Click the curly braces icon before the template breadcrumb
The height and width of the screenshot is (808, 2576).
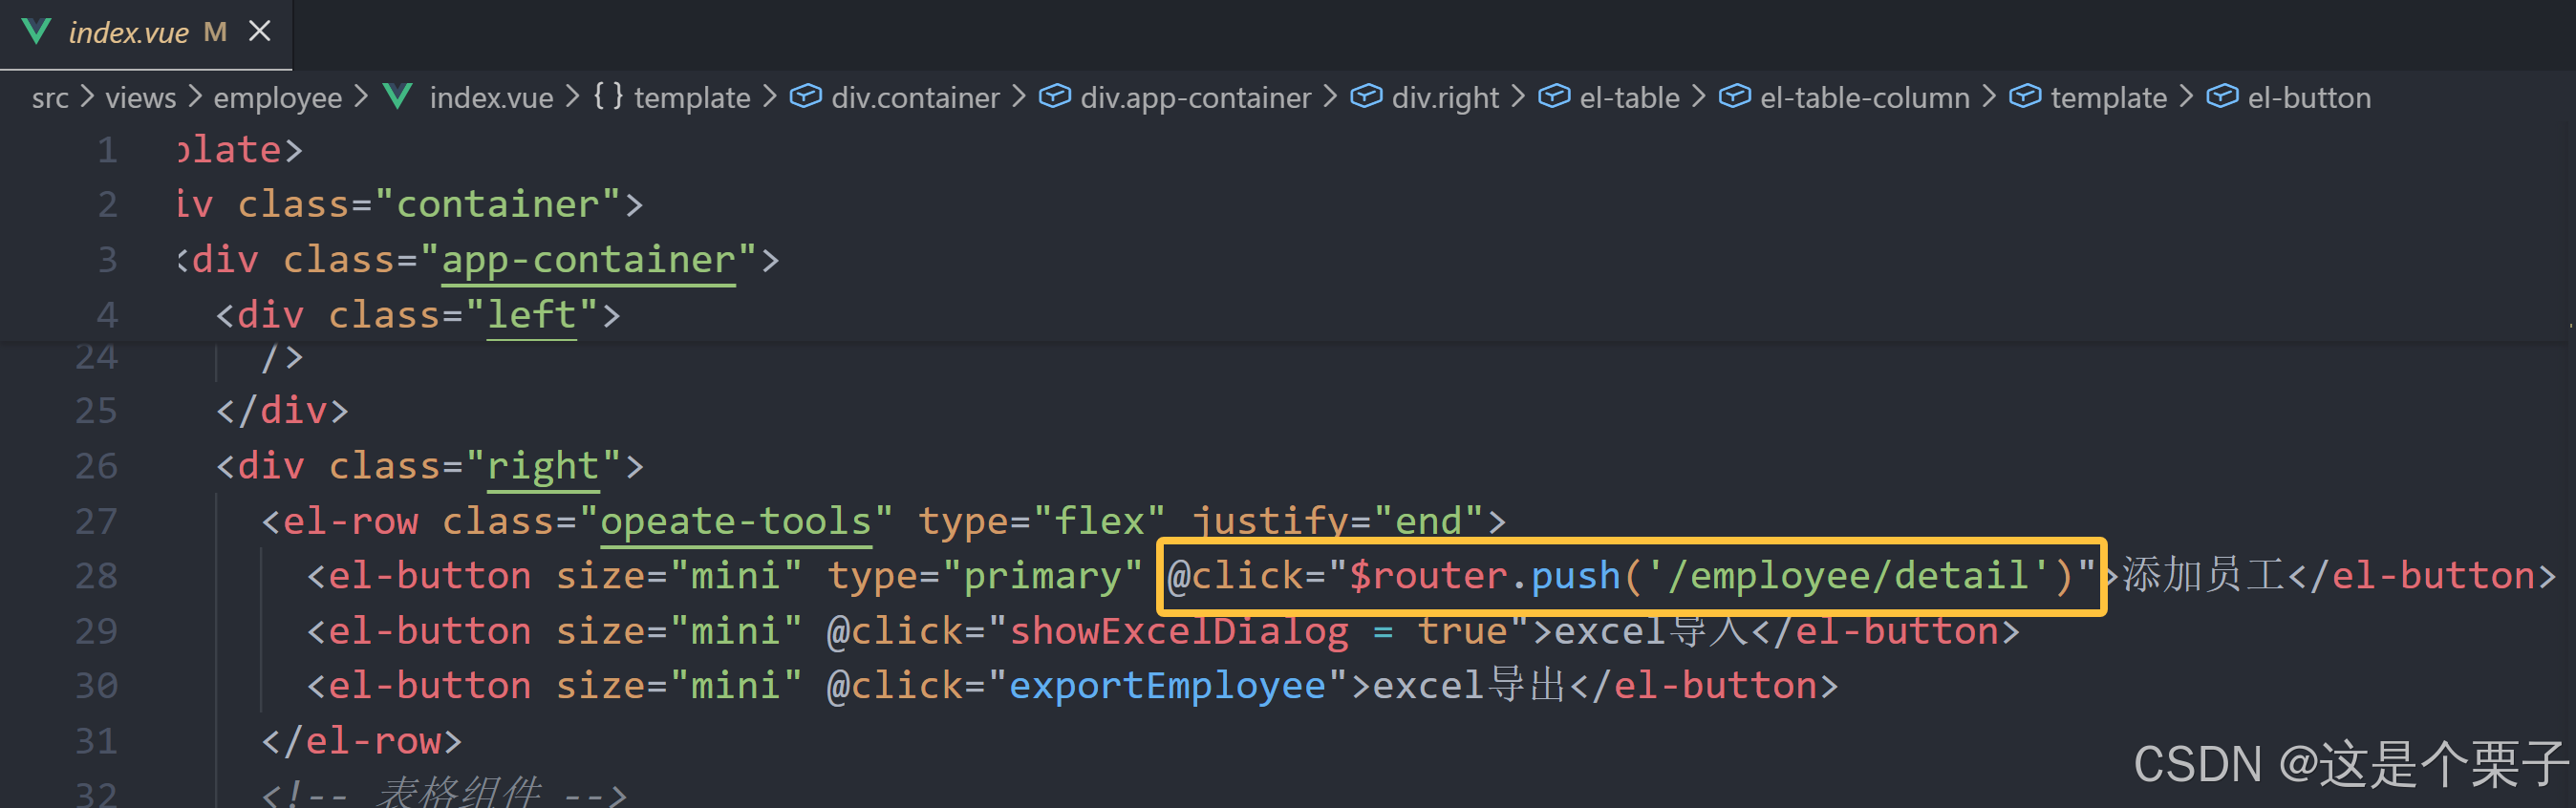point(608,96)
